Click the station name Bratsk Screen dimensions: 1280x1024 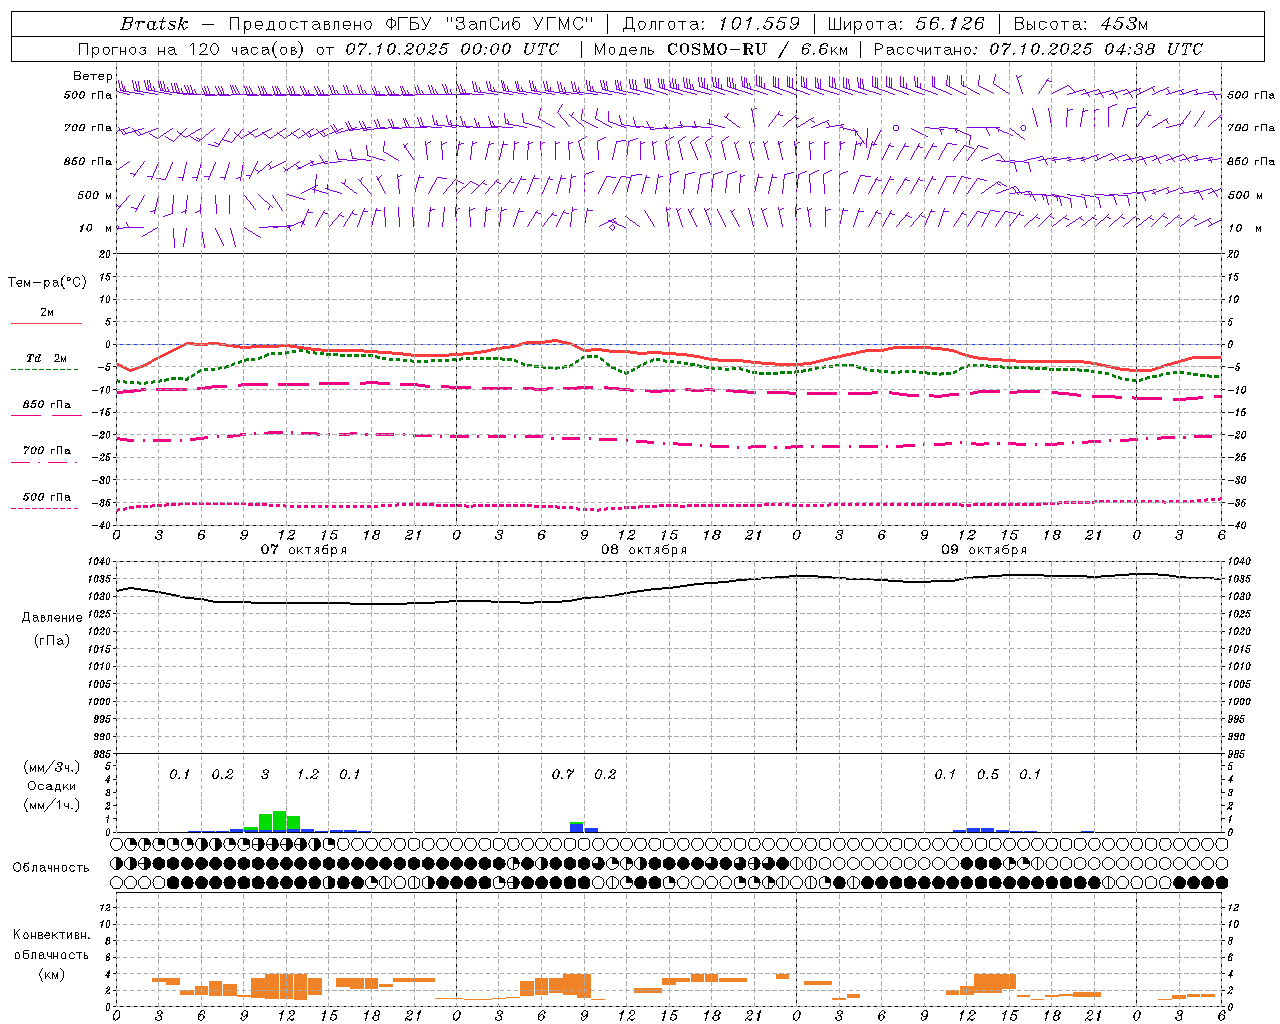pos(154,24)
